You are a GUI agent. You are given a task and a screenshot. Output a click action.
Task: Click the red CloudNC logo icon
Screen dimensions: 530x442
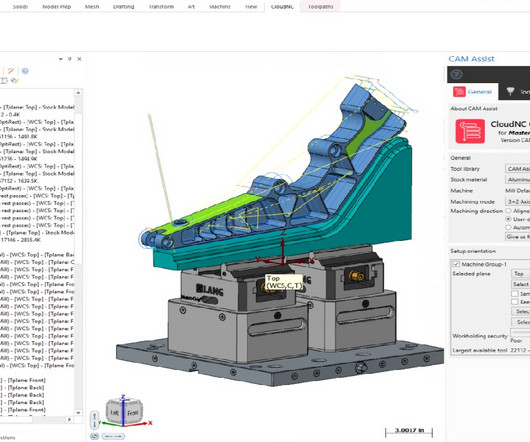coord(470,131)
